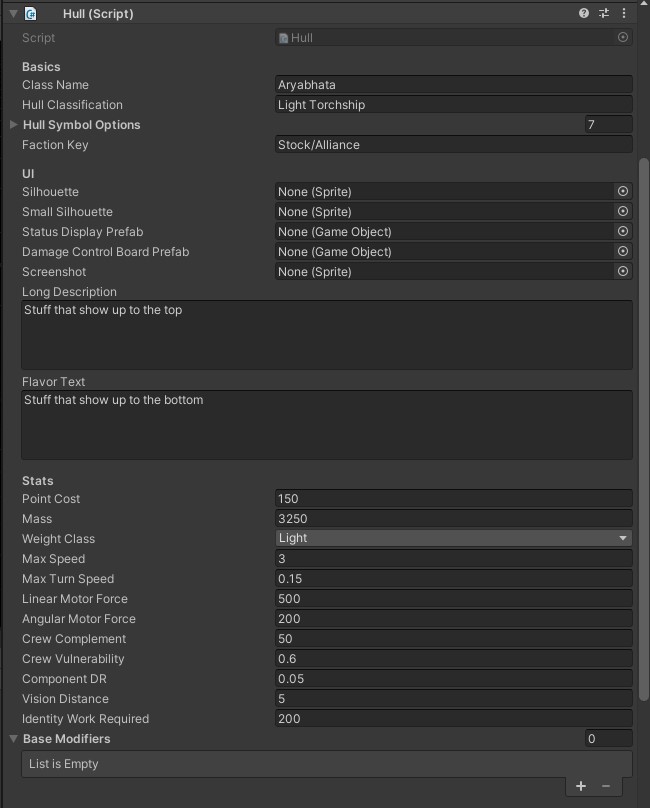Open the Small Silhouette sprite picker
The height and width of the screenshot is (808, 650).
pyautogui.click(x=623, y=212)
